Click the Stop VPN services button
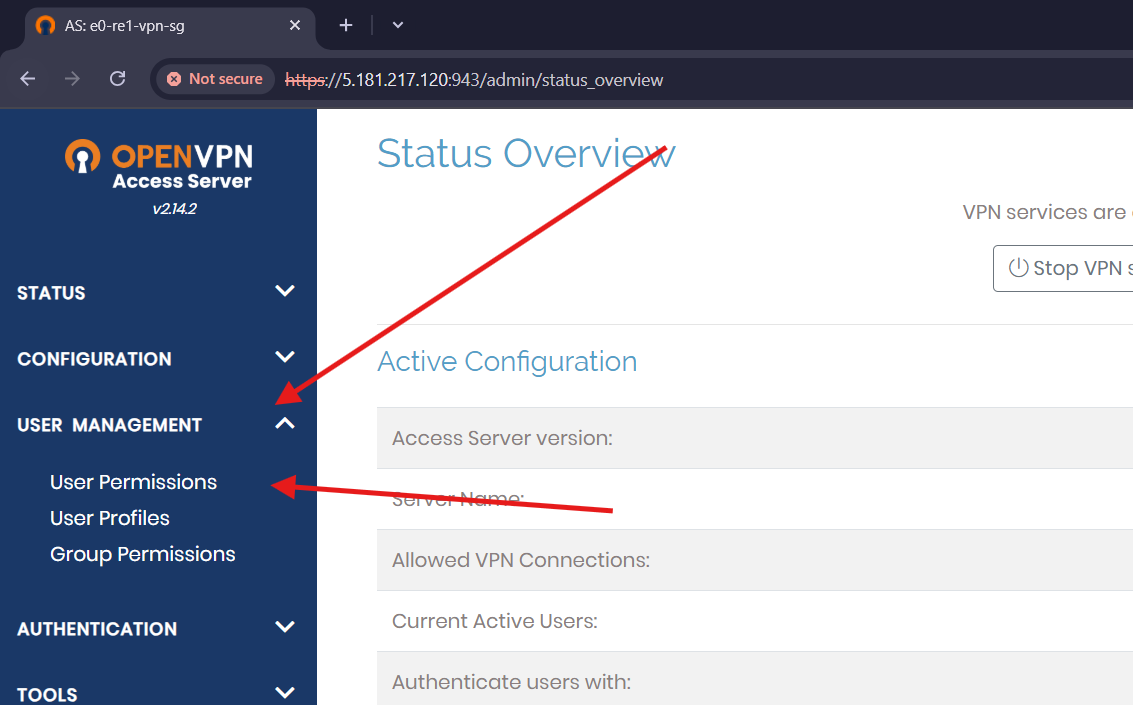 (x=1063, y=269)
